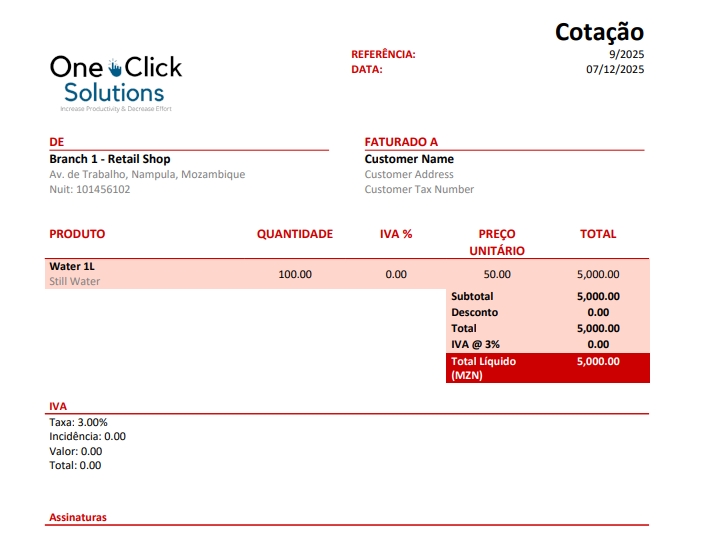Click the Assinaturas section heading
Image resolution: width=704 pixels, height=555 pixels.
(78, 518)
